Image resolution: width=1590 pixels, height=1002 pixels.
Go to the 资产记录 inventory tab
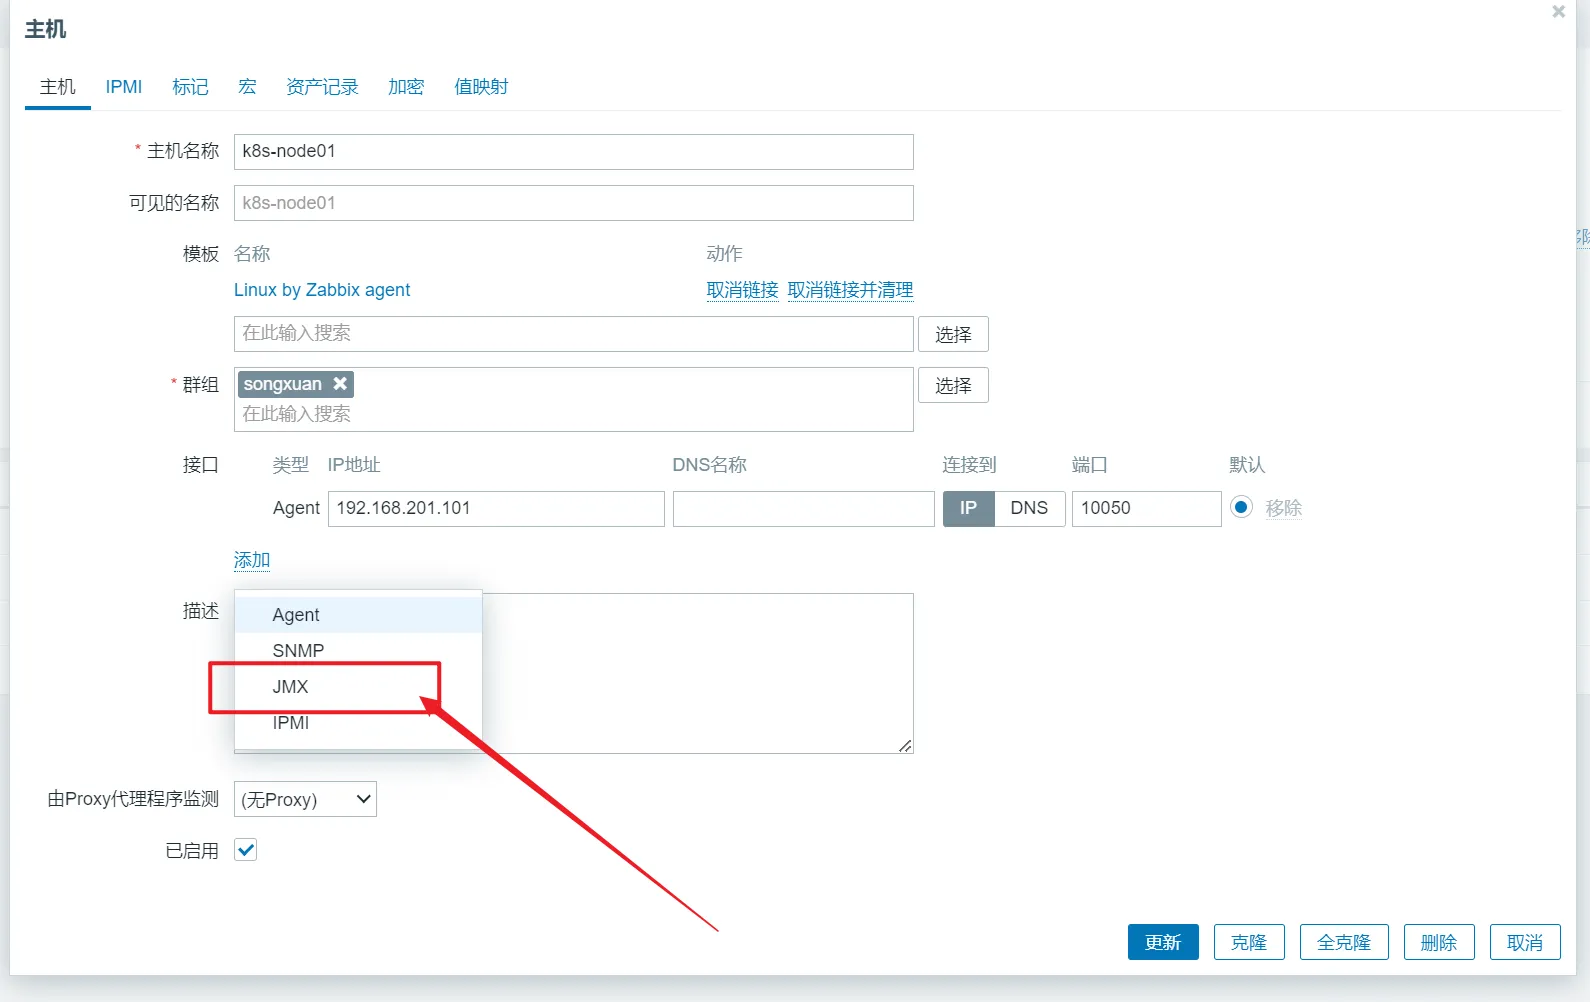point(322,87)
